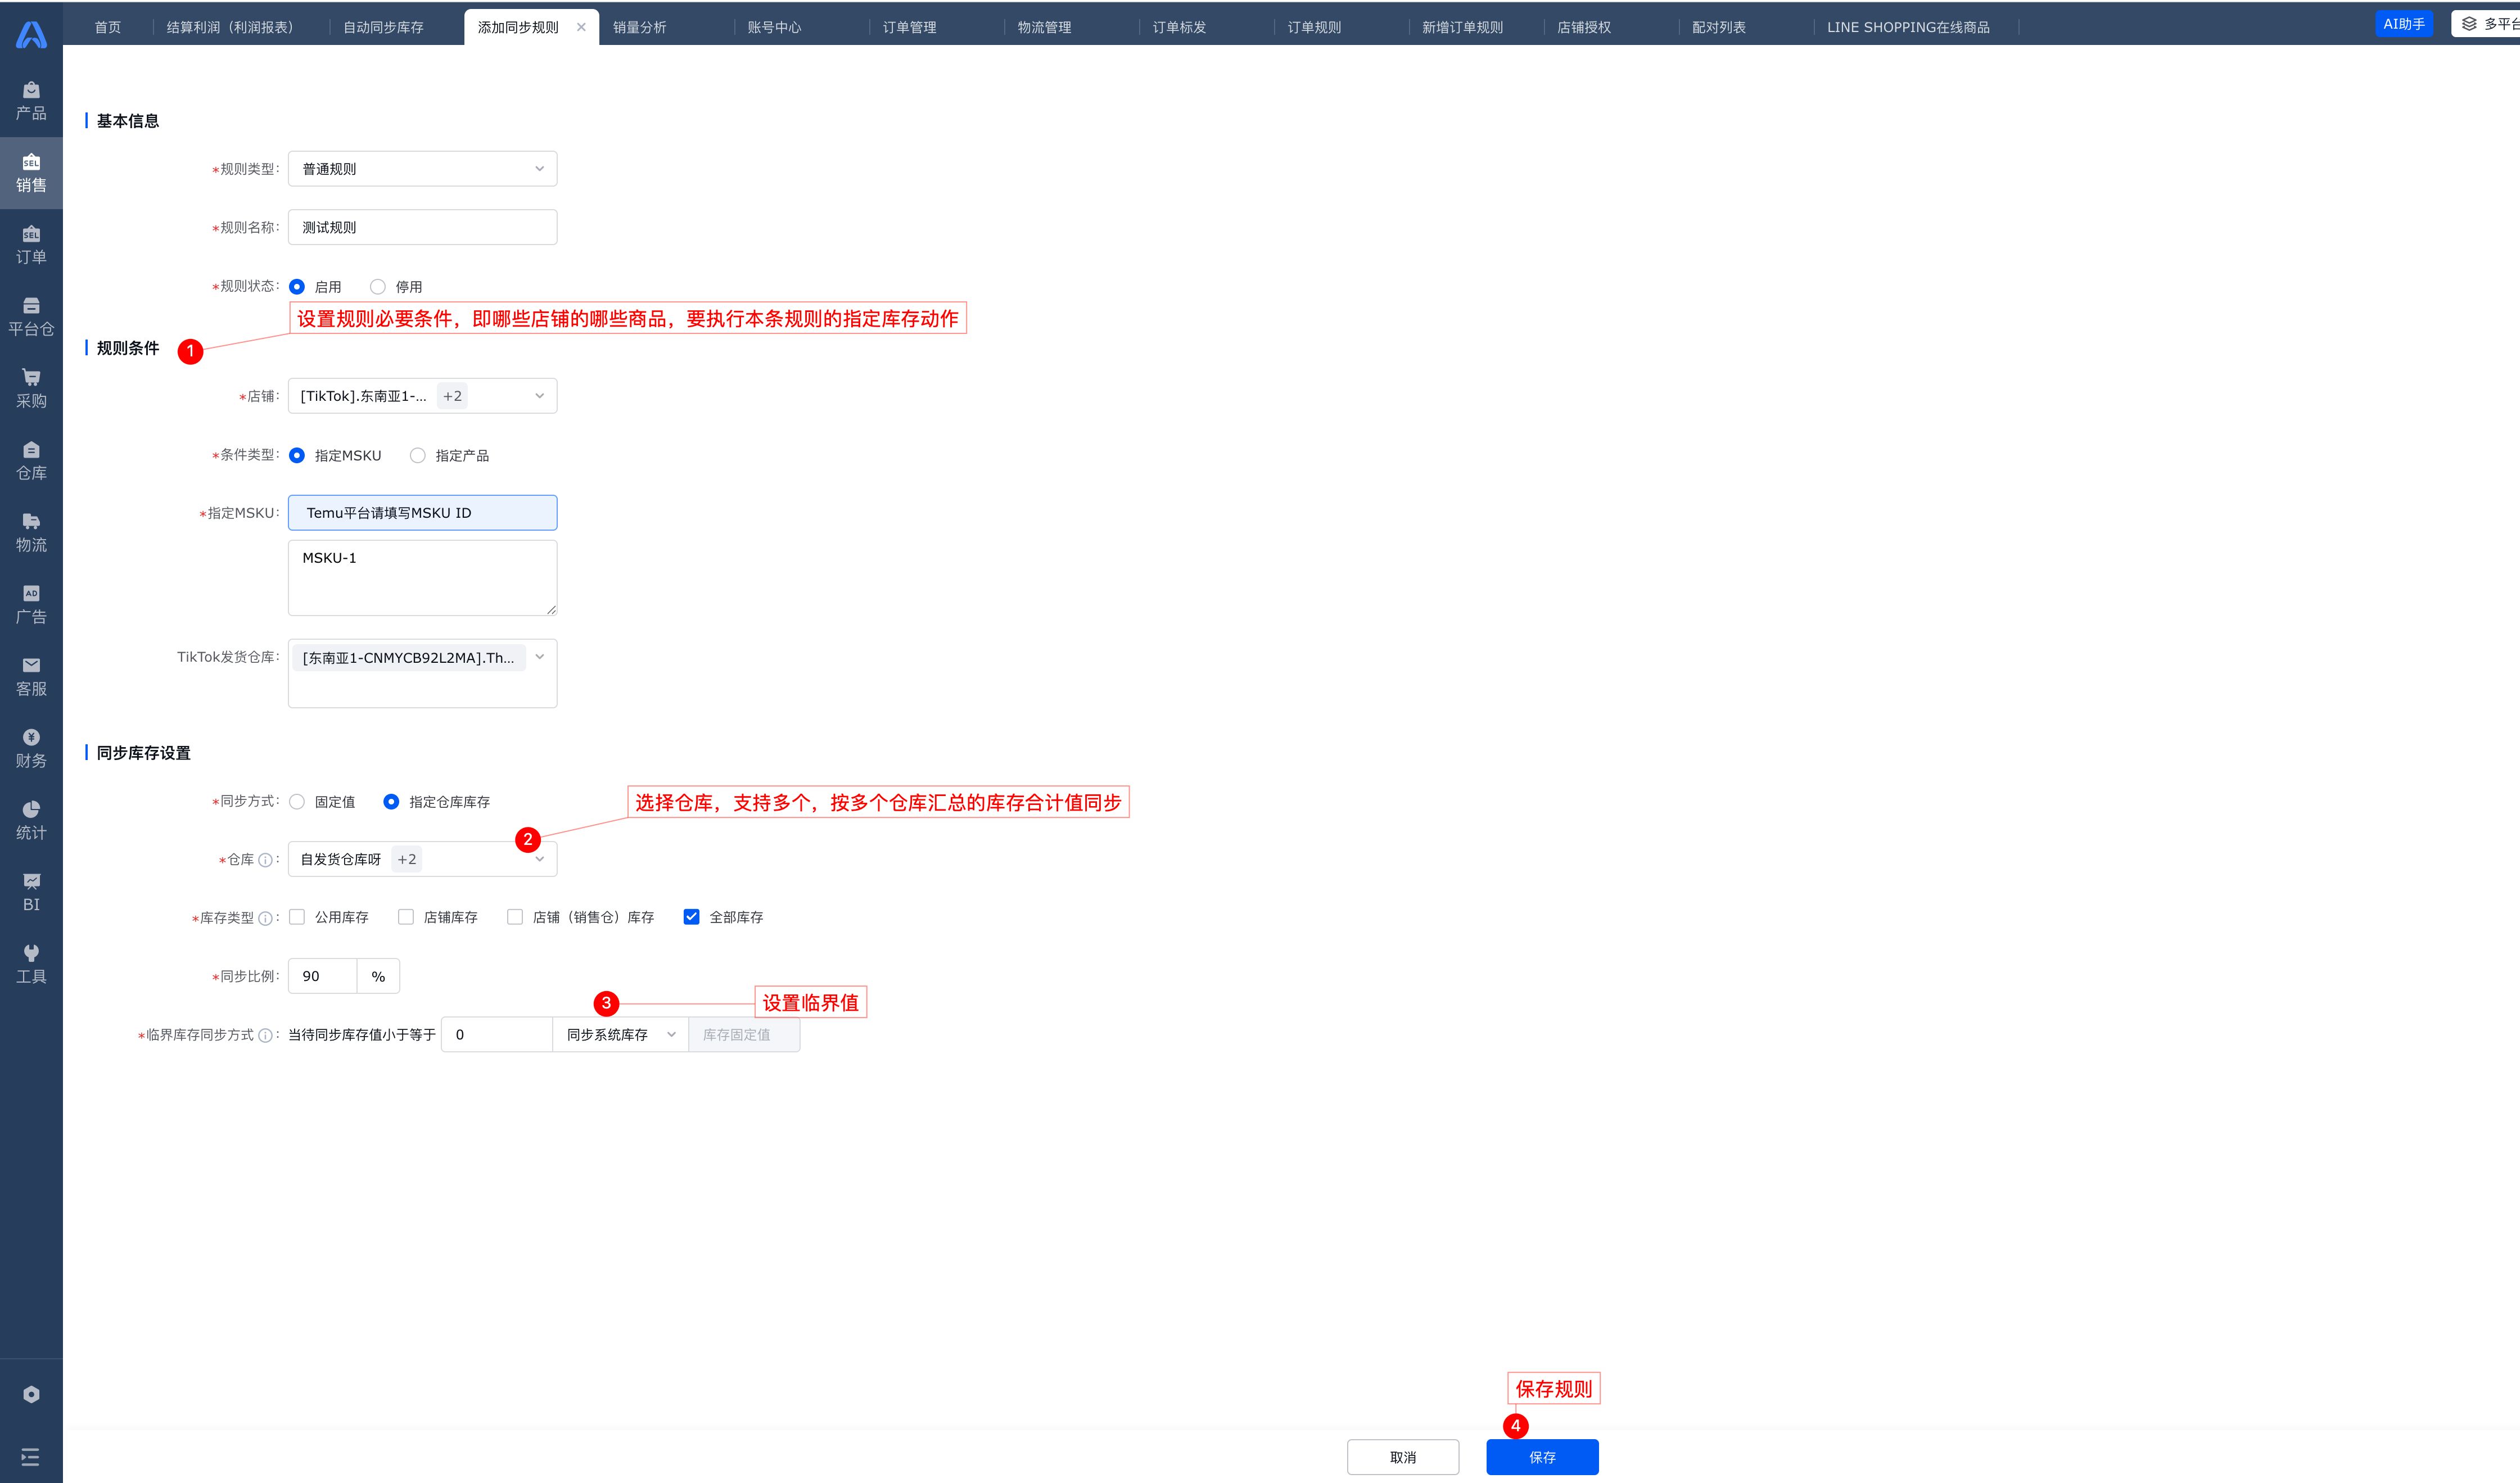Click the info icon next to 库存类型

click(265, 918)
